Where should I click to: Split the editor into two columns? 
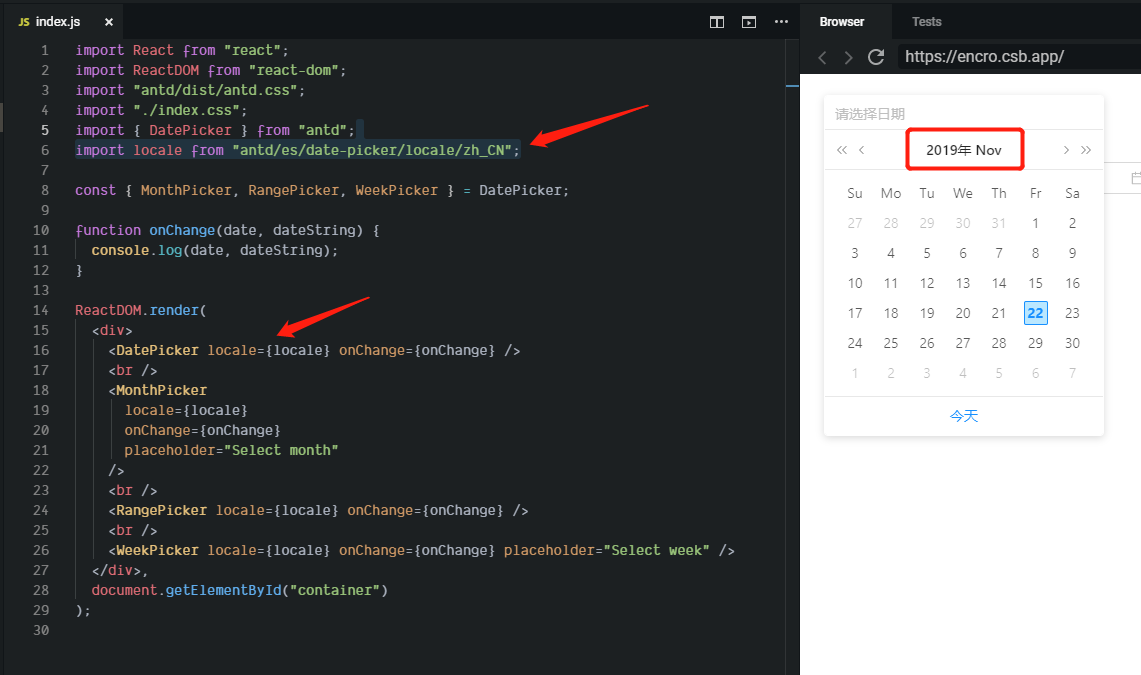(x=716, y=21)
